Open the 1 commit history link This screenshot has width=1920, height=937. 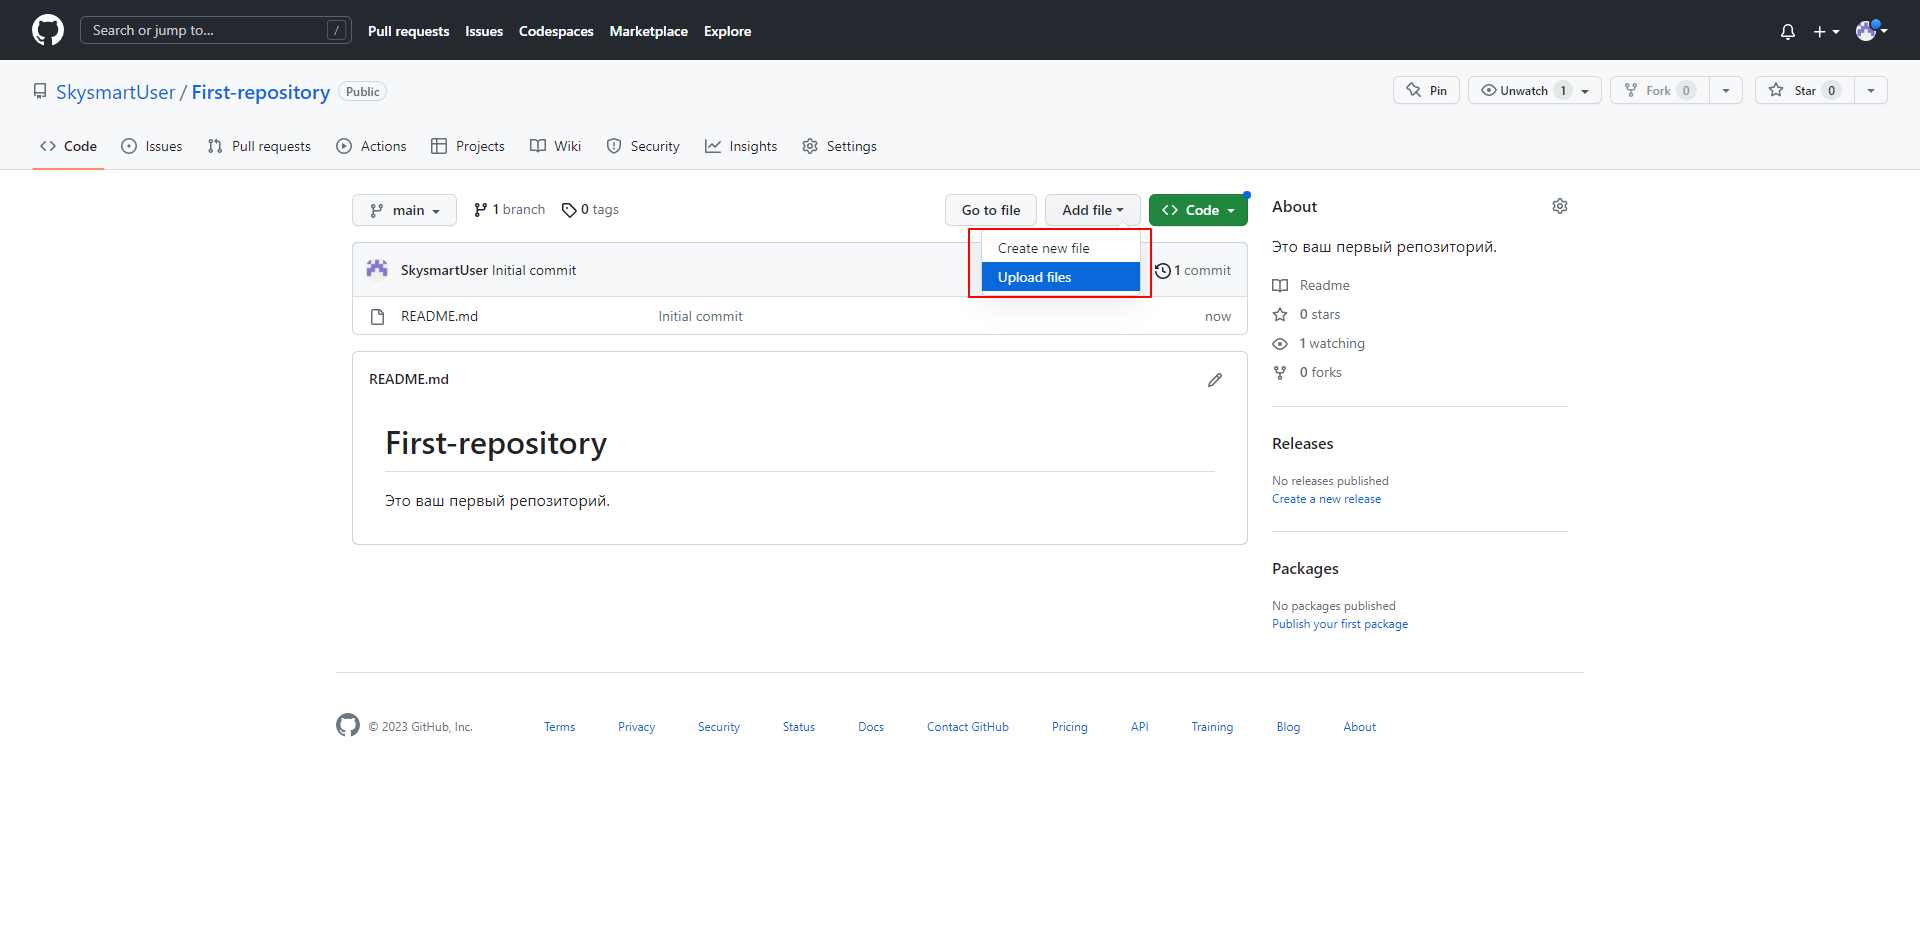(x=1193, y=270)
